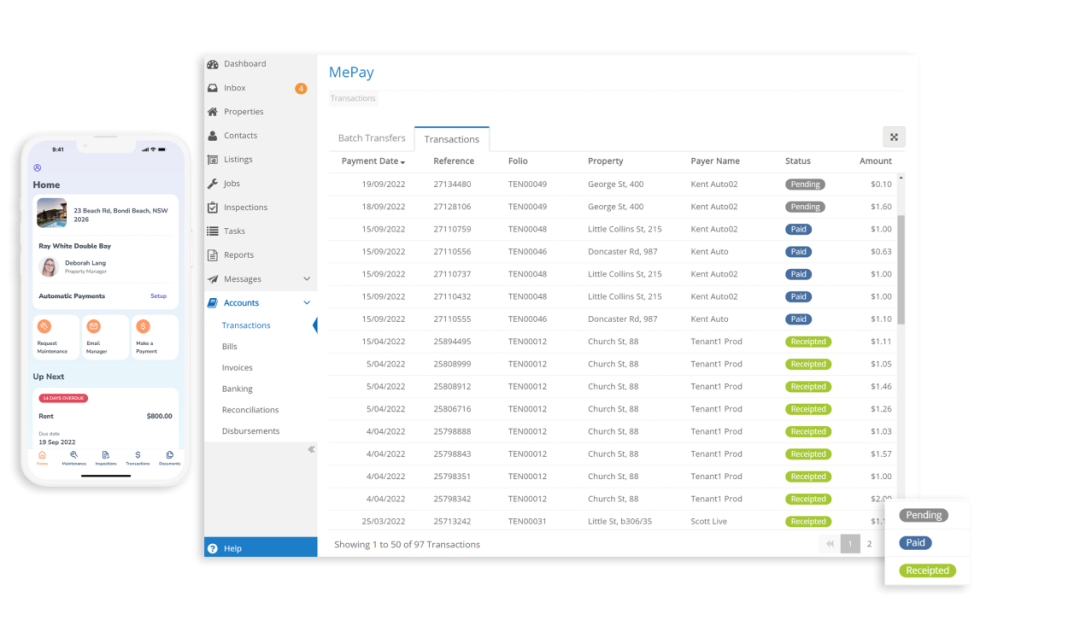Select the Transactions tab
1080x620 pixels.
point(451,138)
